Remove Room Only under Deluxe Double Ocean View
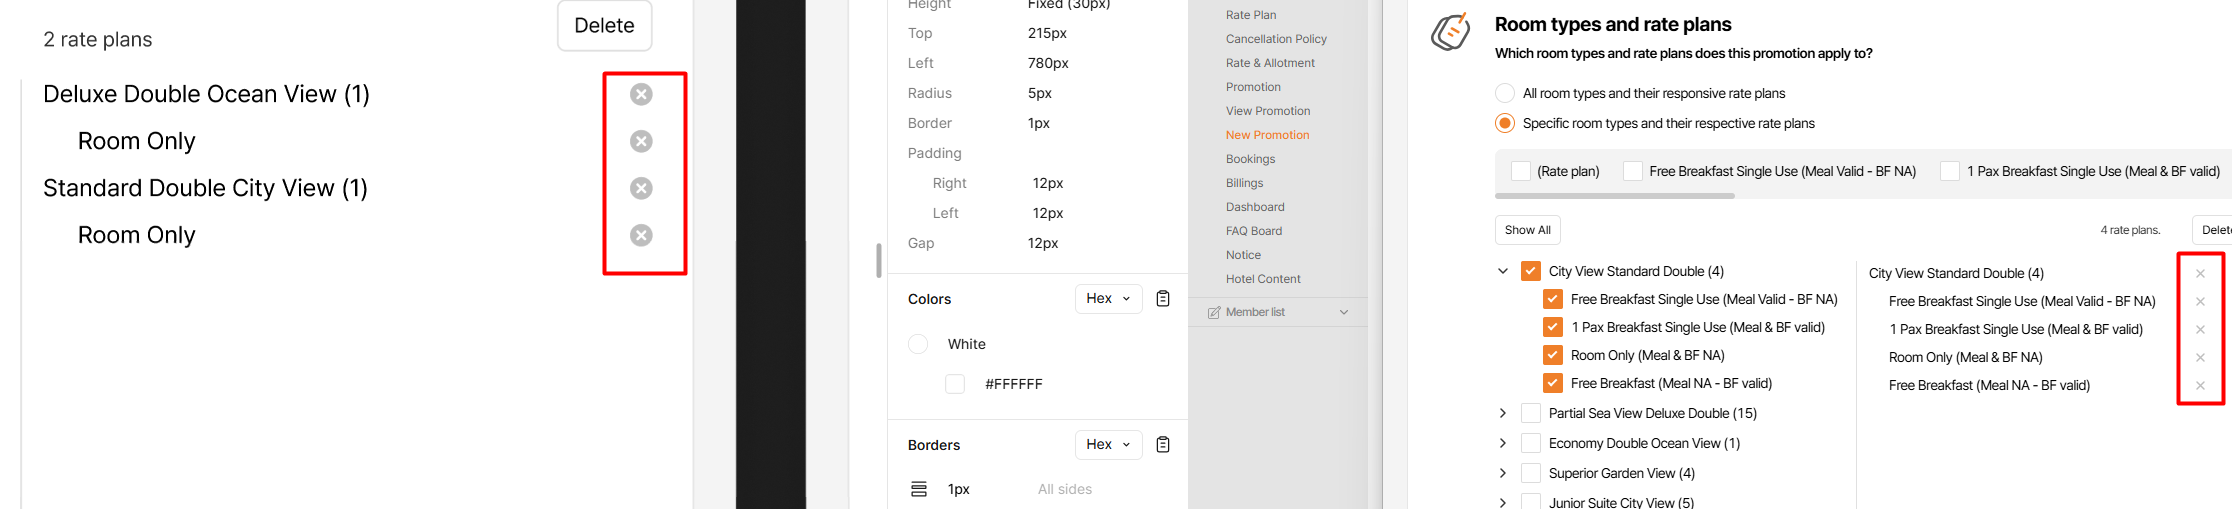 coord(641,141)
